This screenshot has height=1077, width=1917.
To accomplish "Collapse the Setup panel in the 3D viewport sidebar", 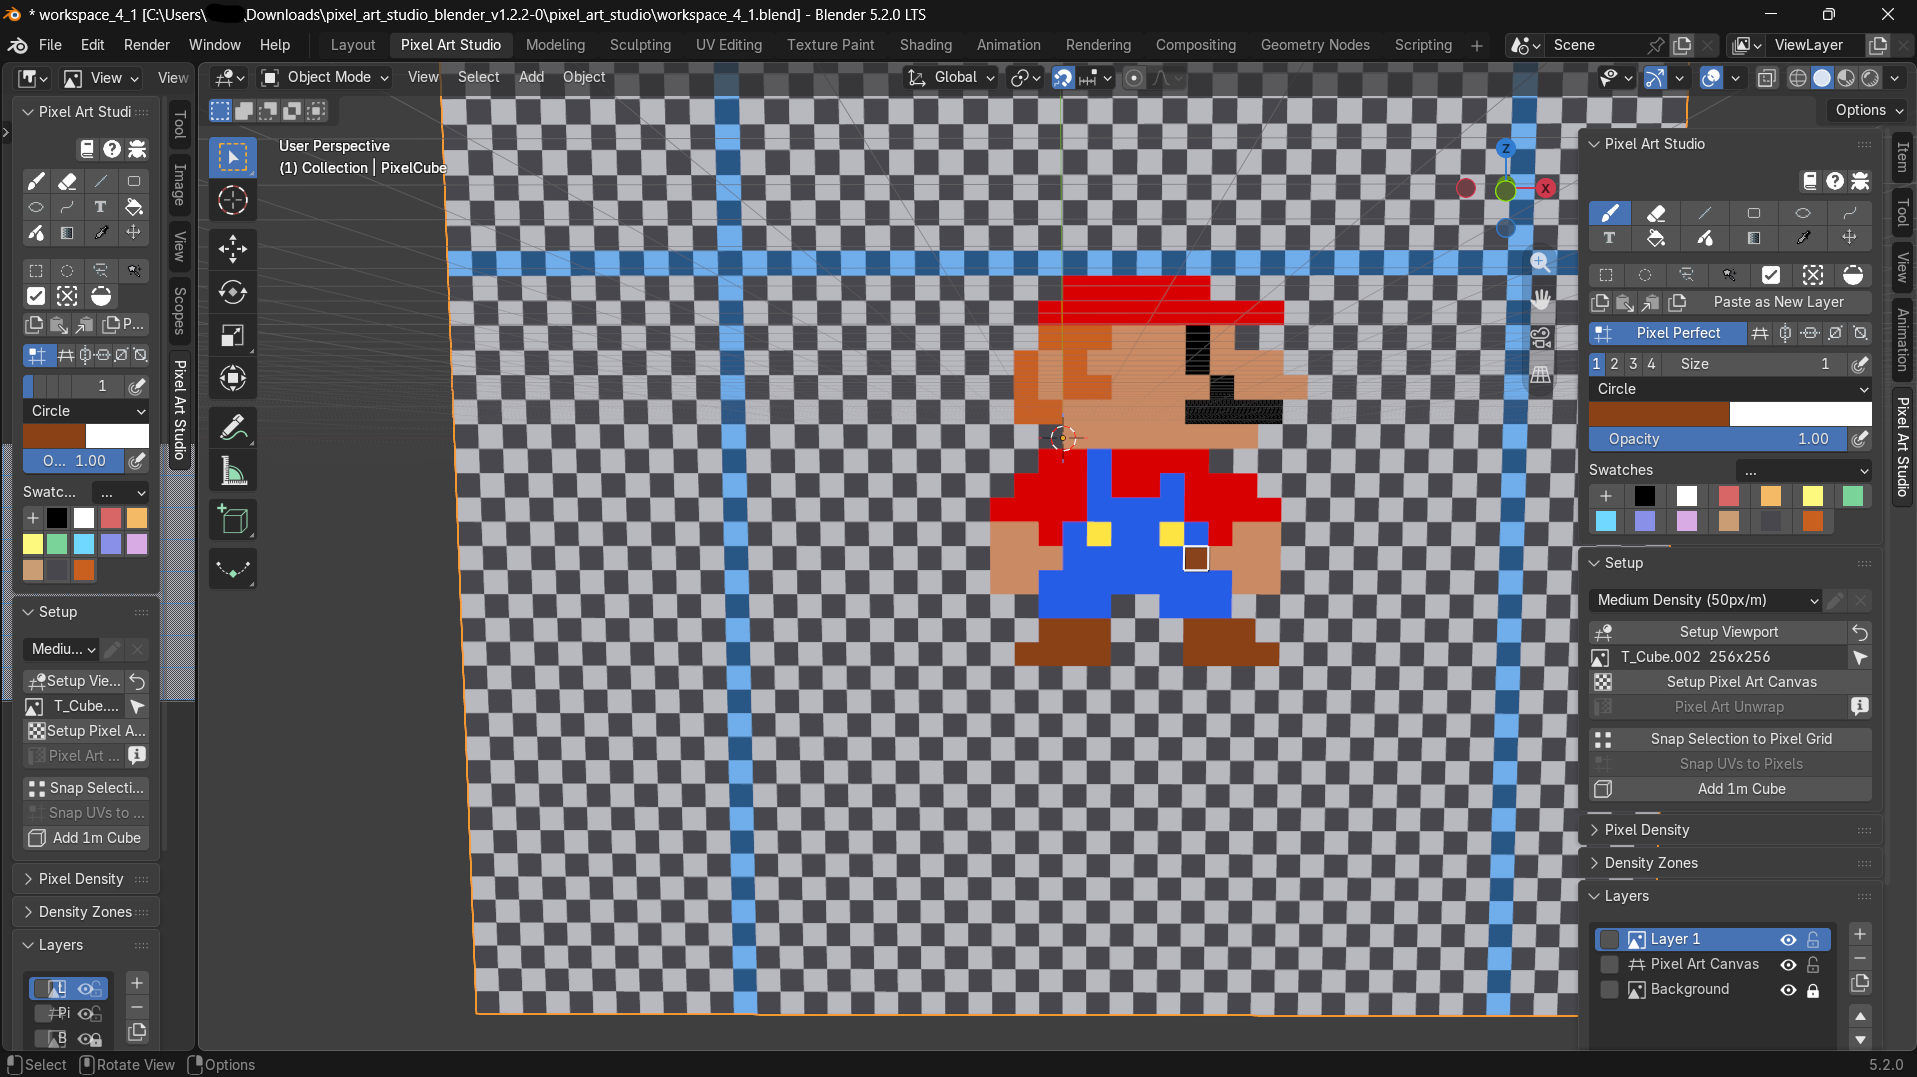I will click(x=1623, y=563).
